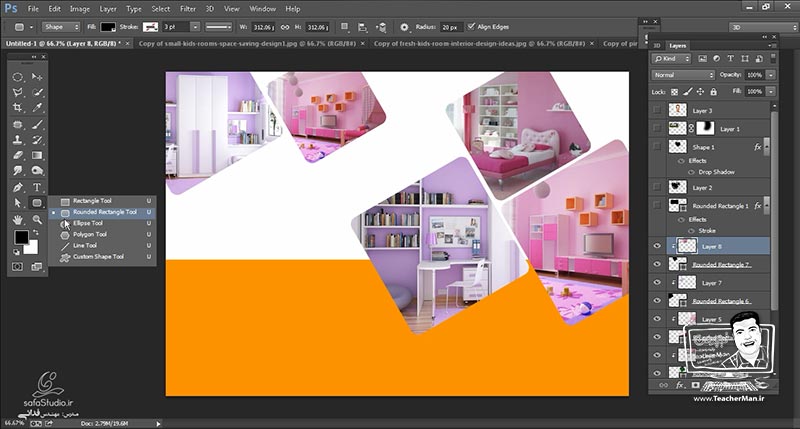Show Layer 1 visibility box
Screen dimensions: 800x429
pyautogui.click(x=657, y=129)
